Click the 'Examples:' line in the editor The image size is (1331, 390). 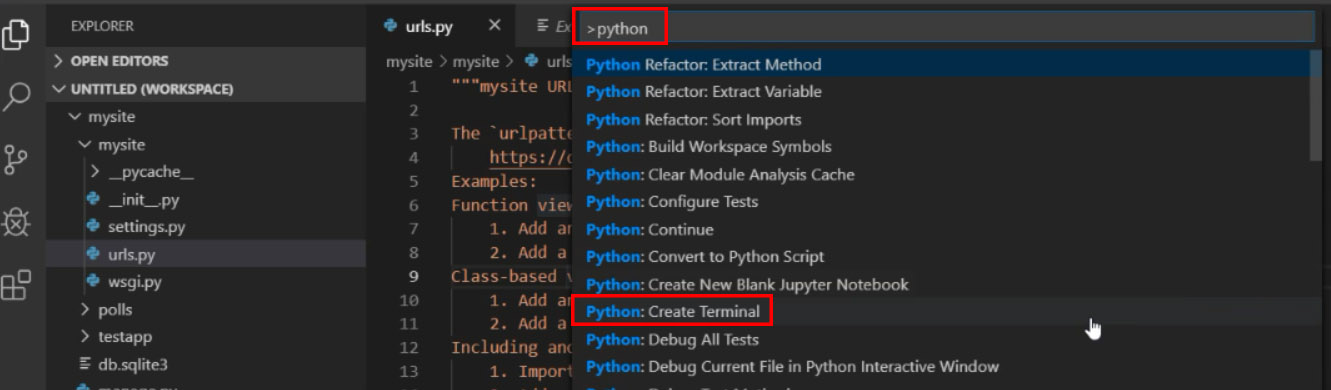(x=494, y=182)
